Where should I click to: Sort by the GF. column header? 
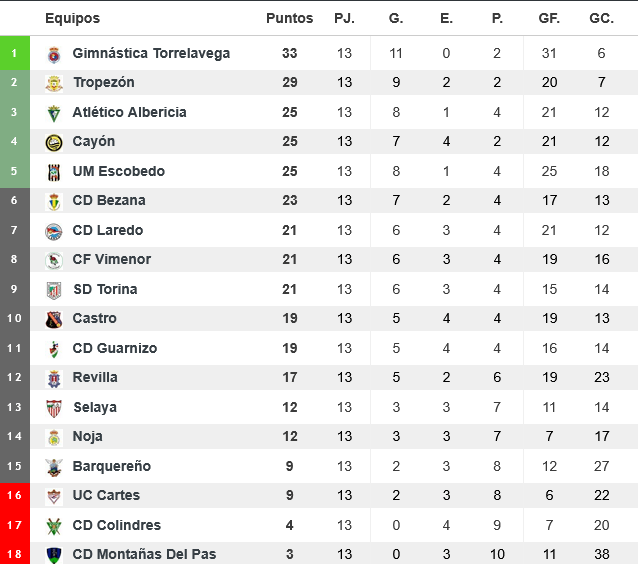(x=549, y=18)
